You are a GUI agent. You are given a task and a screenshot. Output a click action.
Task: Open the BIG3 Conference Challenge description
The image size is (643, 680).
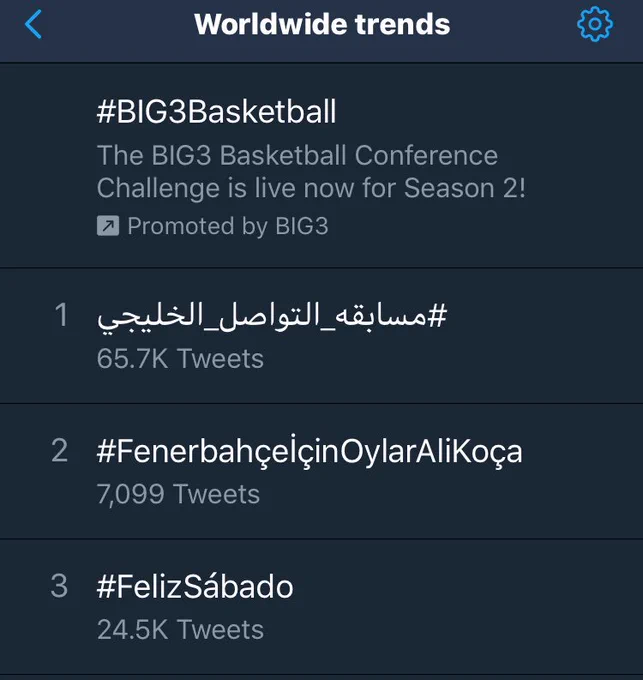pos(311,172)
